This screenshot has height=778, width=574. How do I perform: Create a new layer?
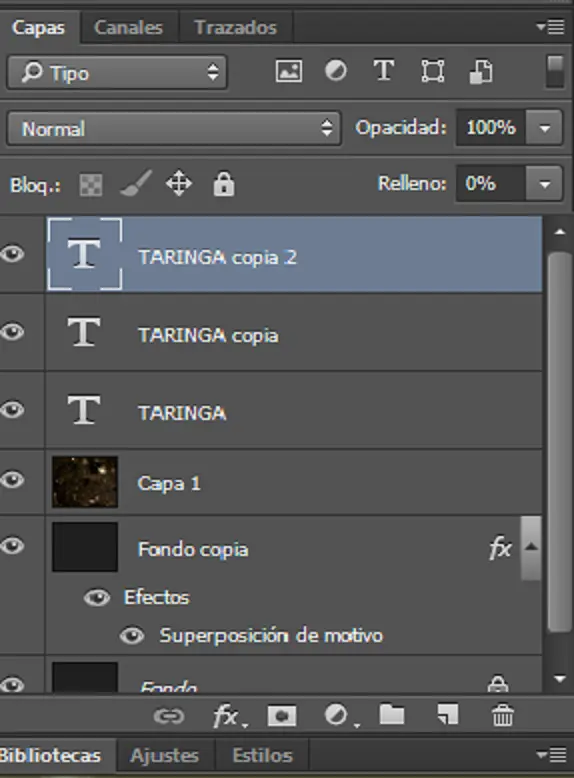pyautogui.click(x=447, y=715)
